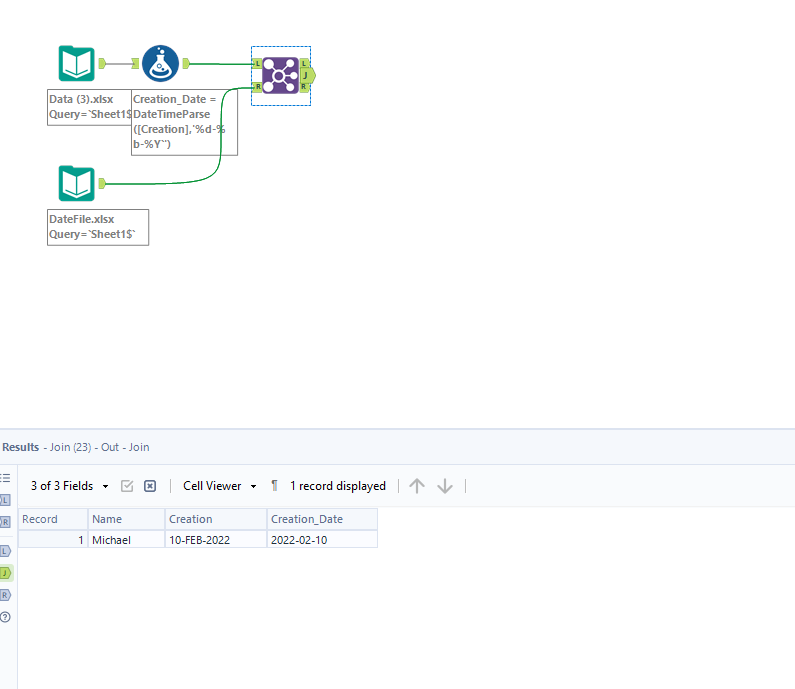Select the DateFile.xlsx Input Data tool
This screenshot has height=689, width=795.
(x=77, y=183)
